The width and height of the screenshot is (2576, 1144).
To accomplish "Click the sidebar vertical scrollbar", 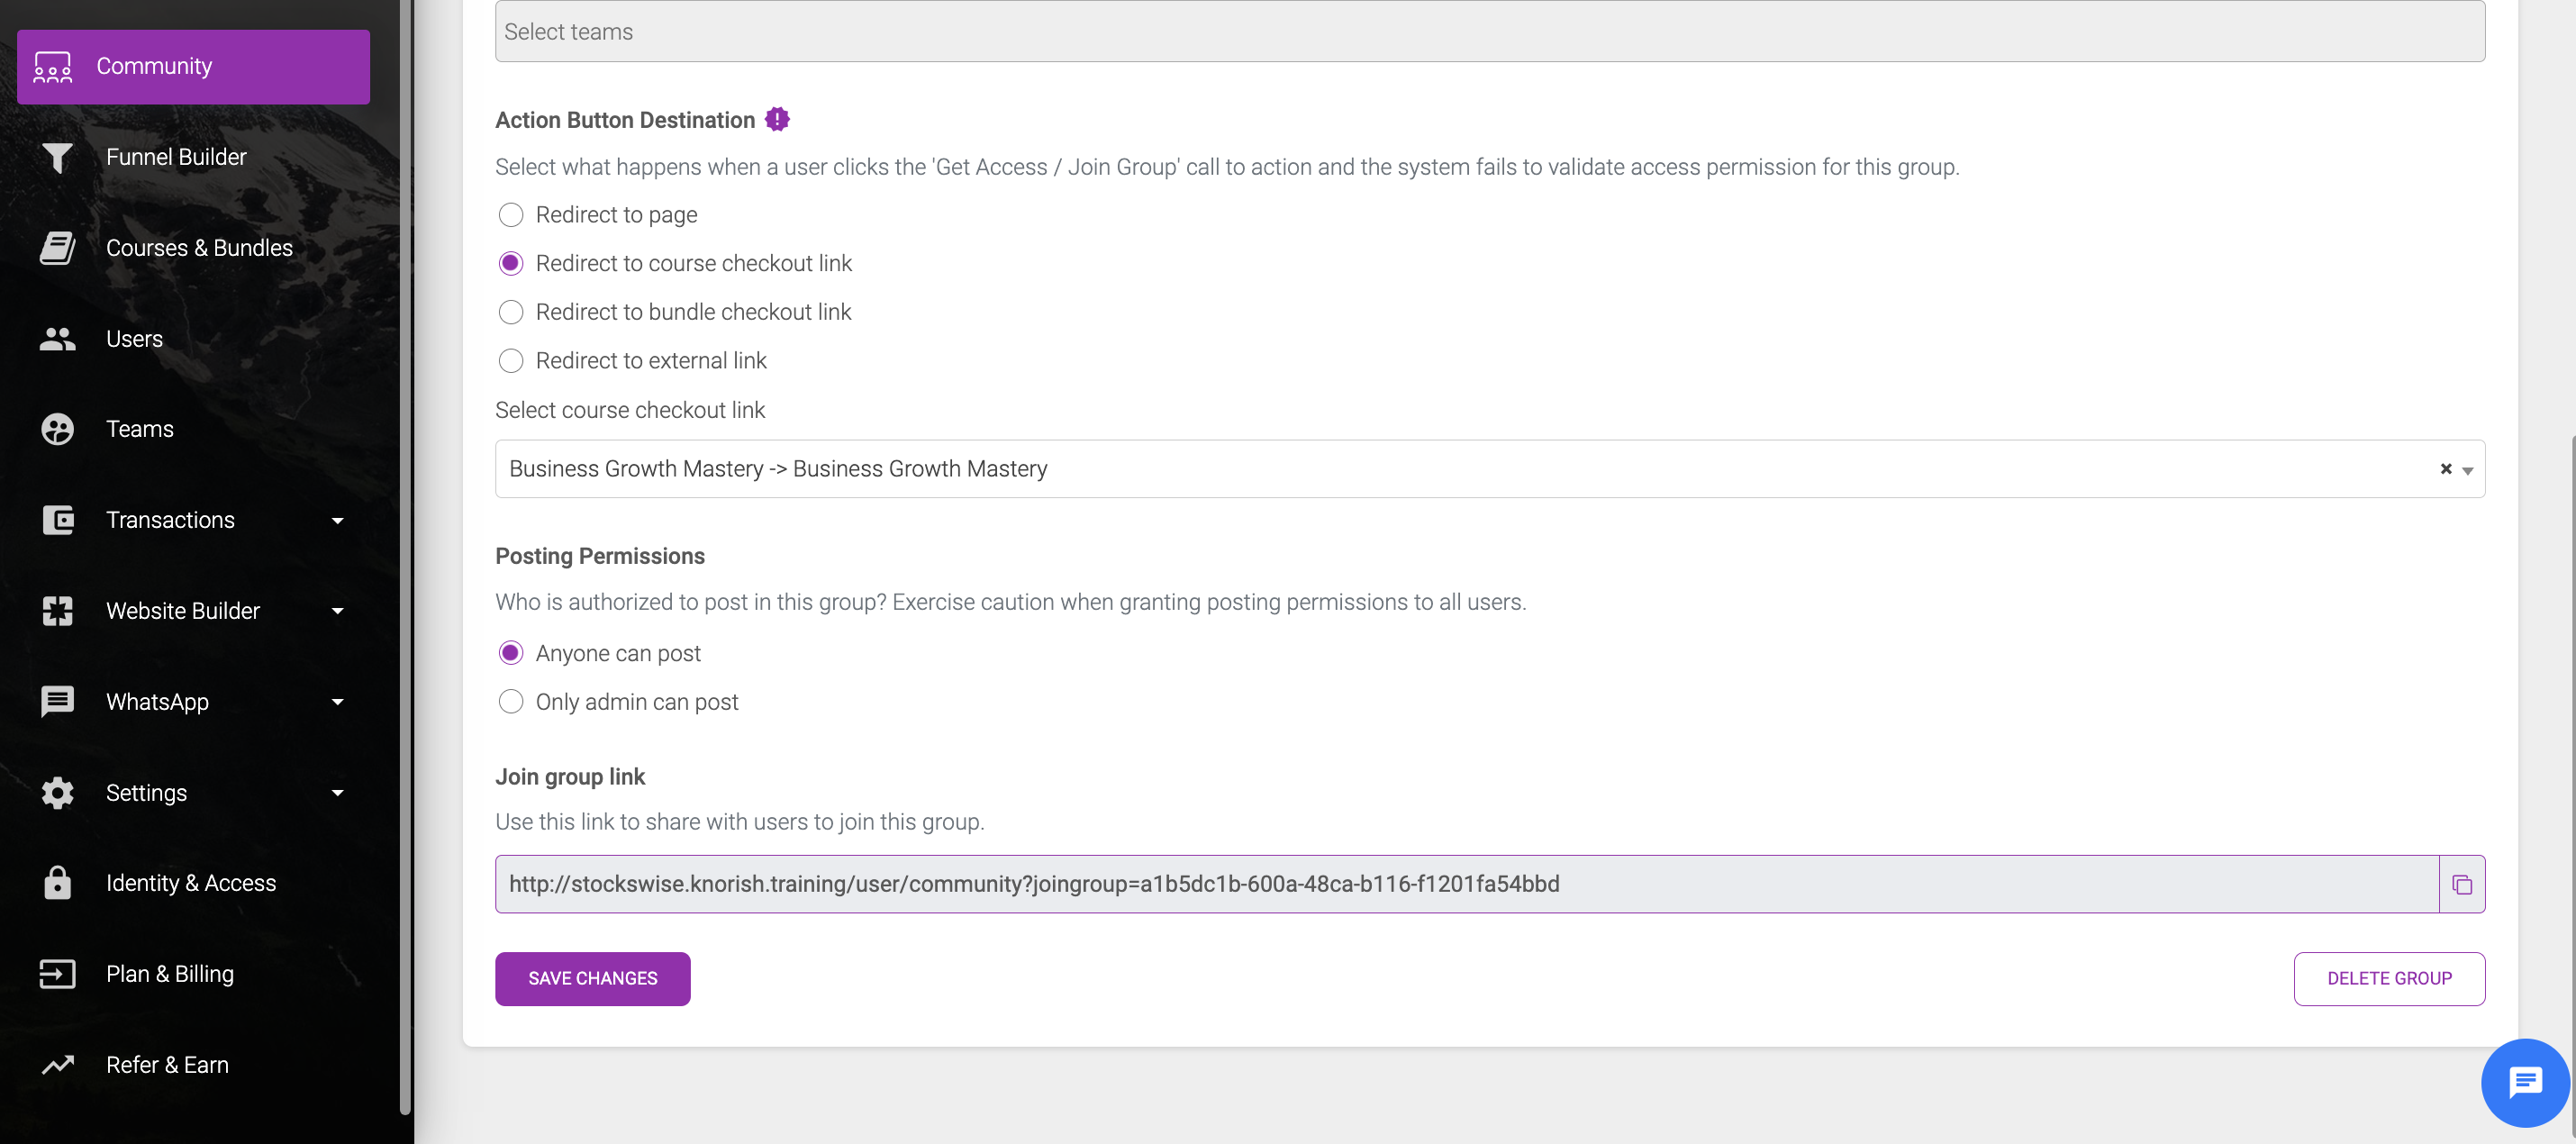I will tap(404, 556).
